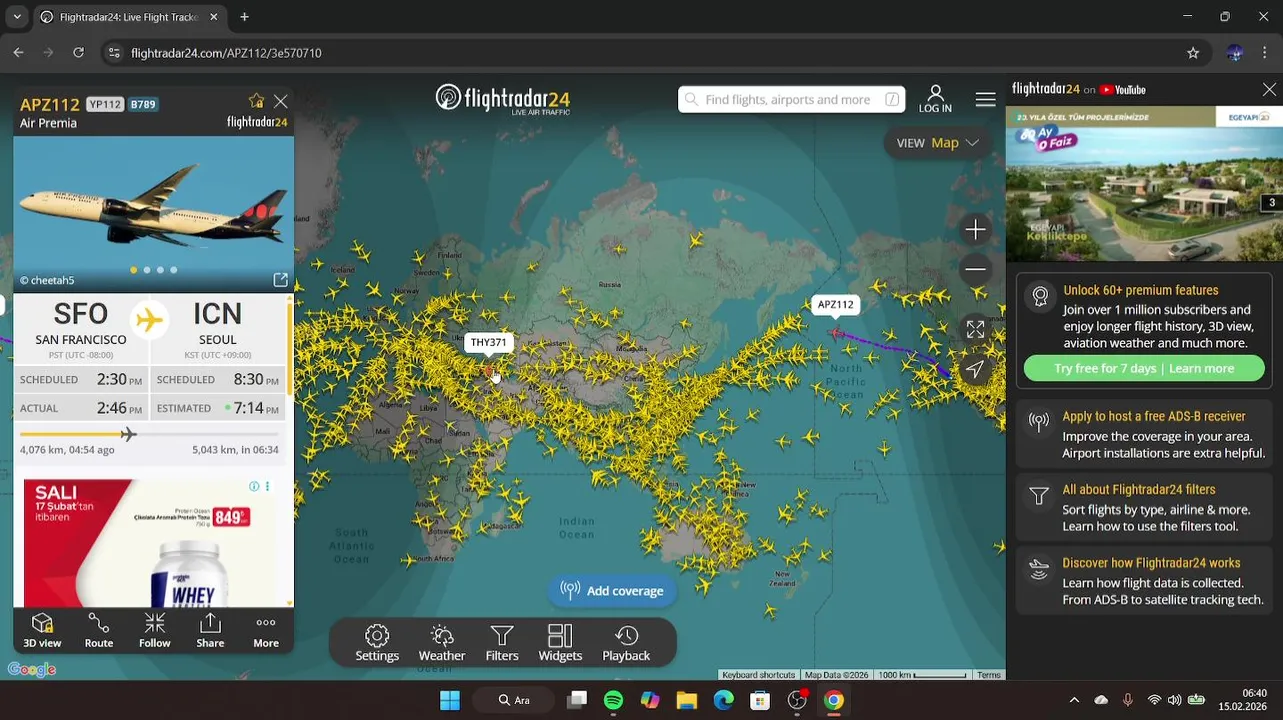
Task: Select the second photo carousel dot
Action: (147, 270)
